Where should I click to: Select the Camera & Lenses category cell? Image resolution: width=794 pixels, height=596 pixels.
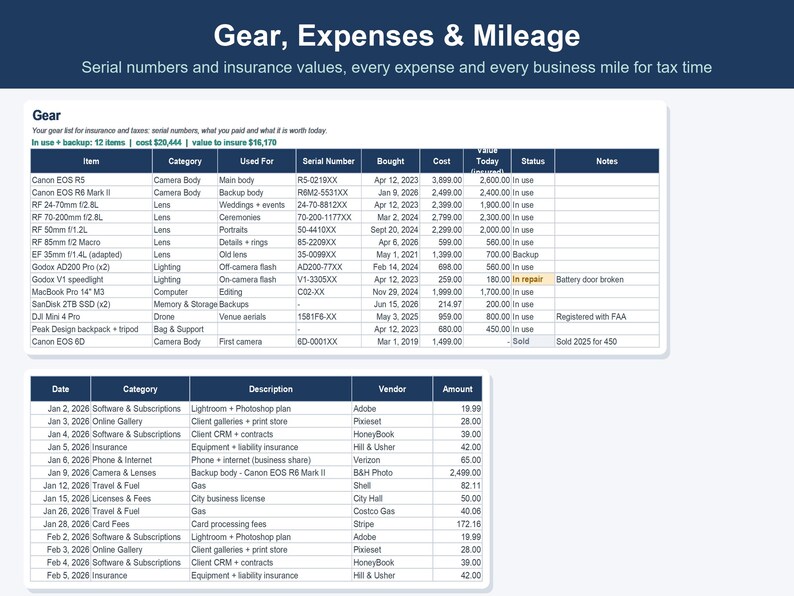pyautogui.click(x=140, y=472)
